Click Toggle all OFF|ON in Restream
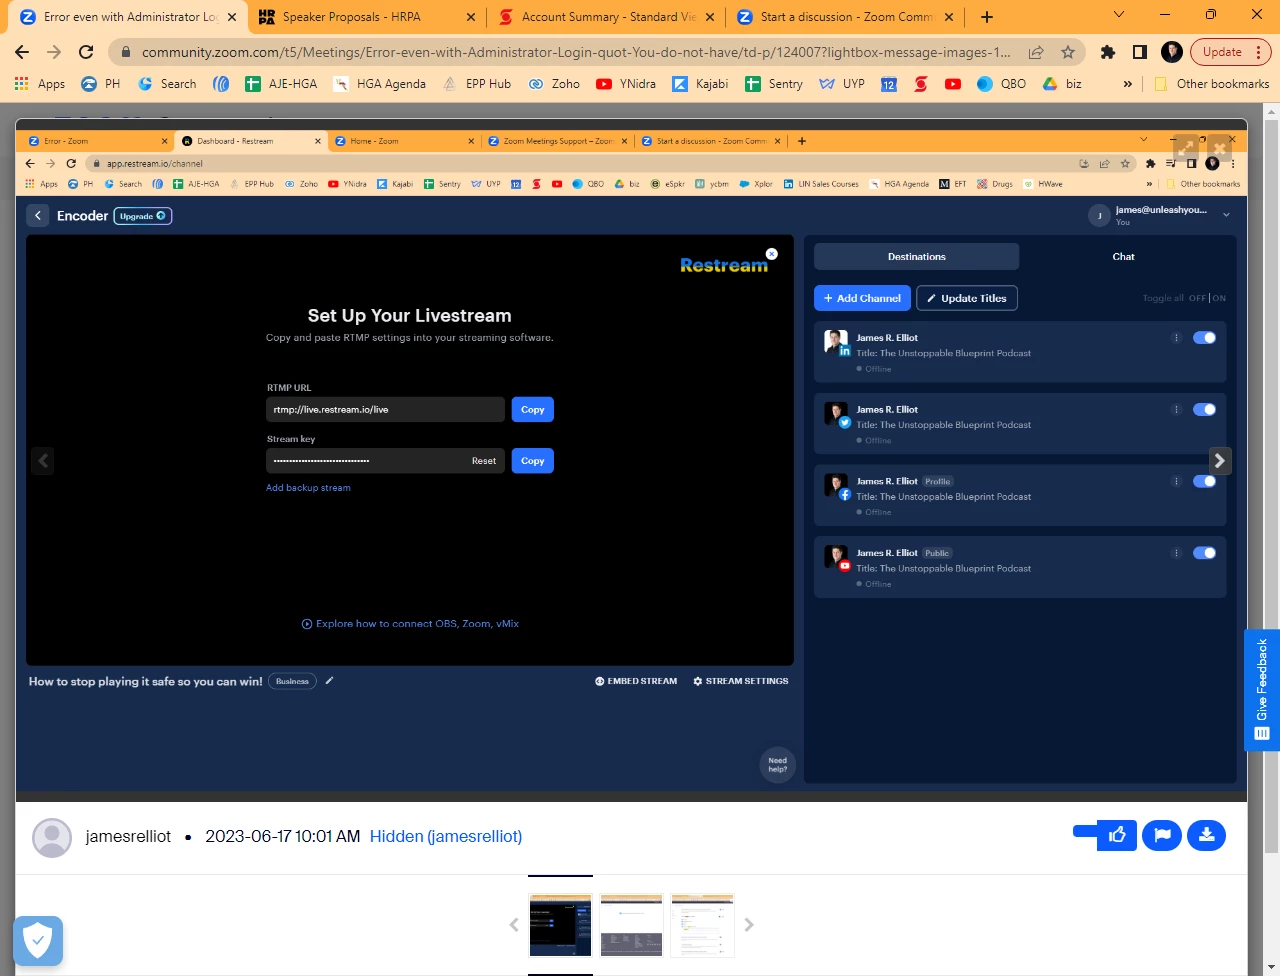The height and width of the screenshot is (976, 1280). click(x=1184, y=298)
